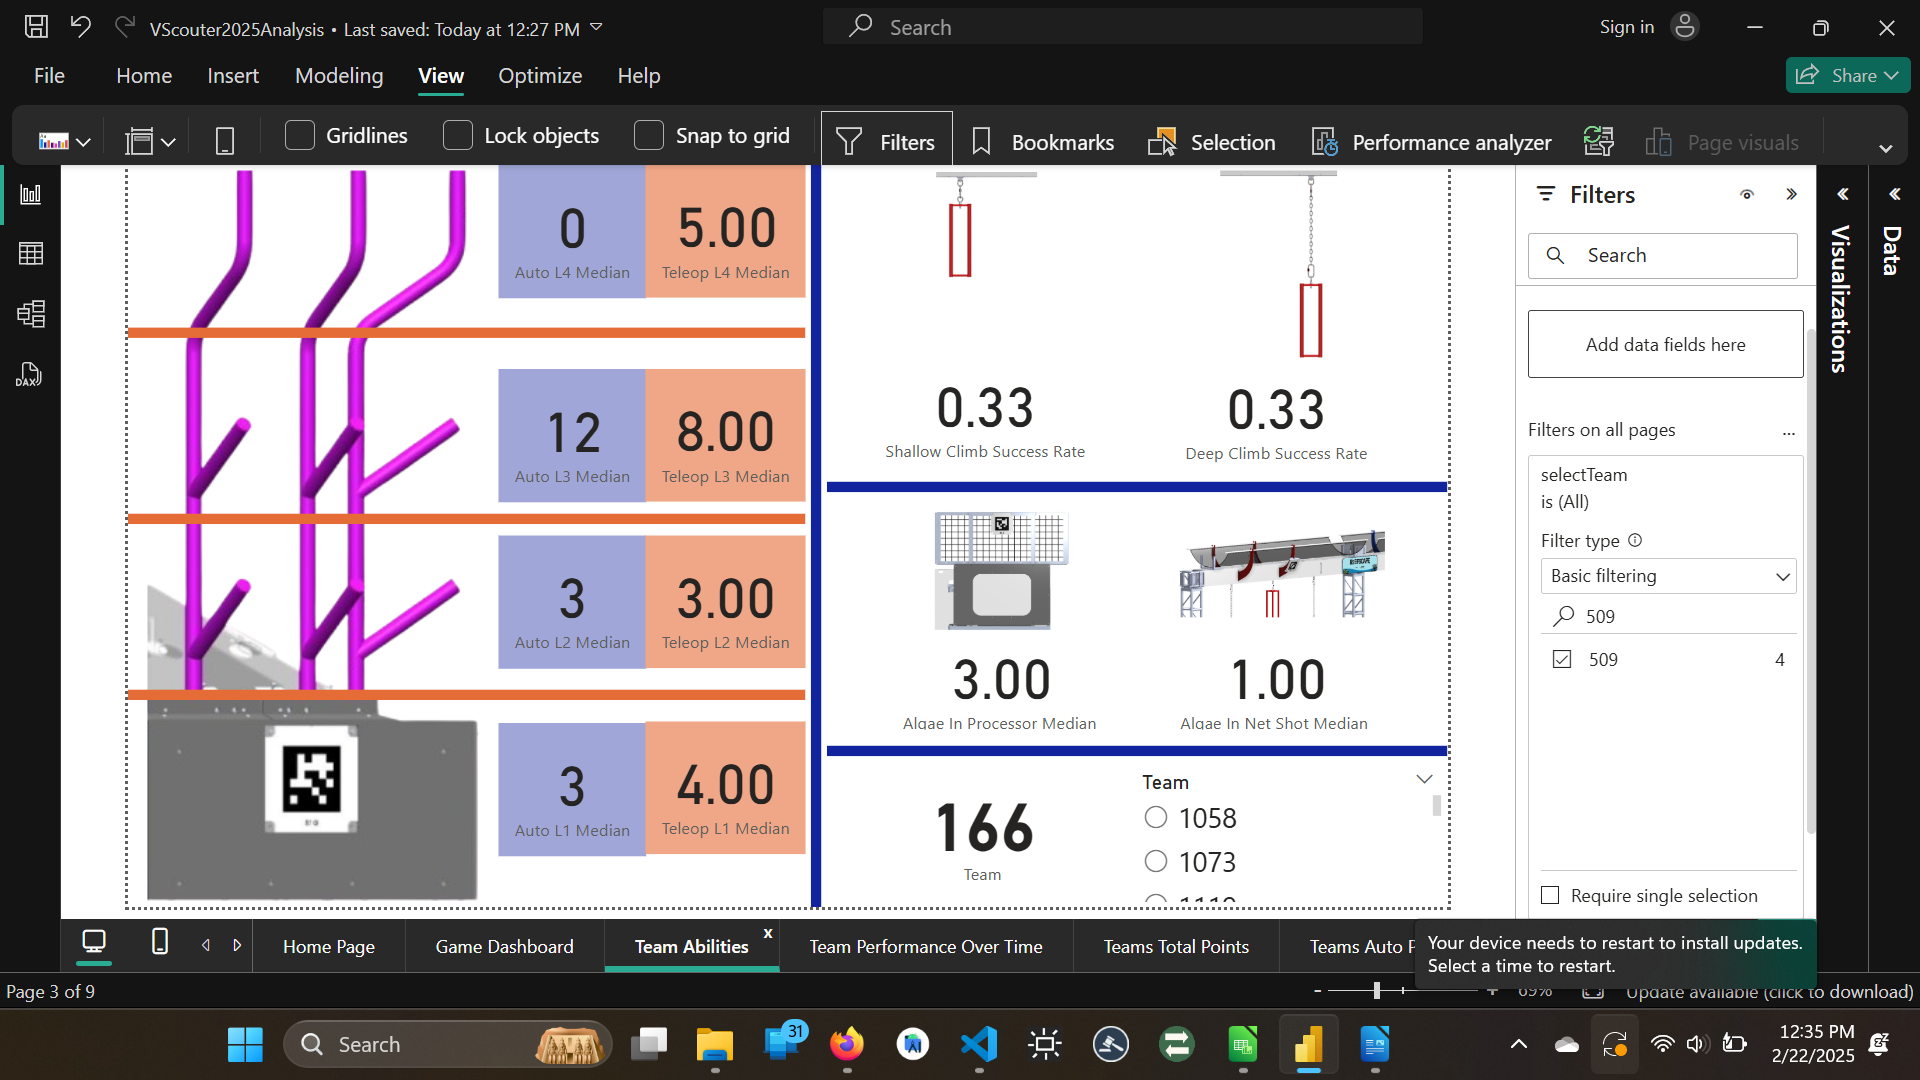Expand the Team slicer dropdown chevron
Viewport: 1920px width, 1080px height.
(1424, 779)
